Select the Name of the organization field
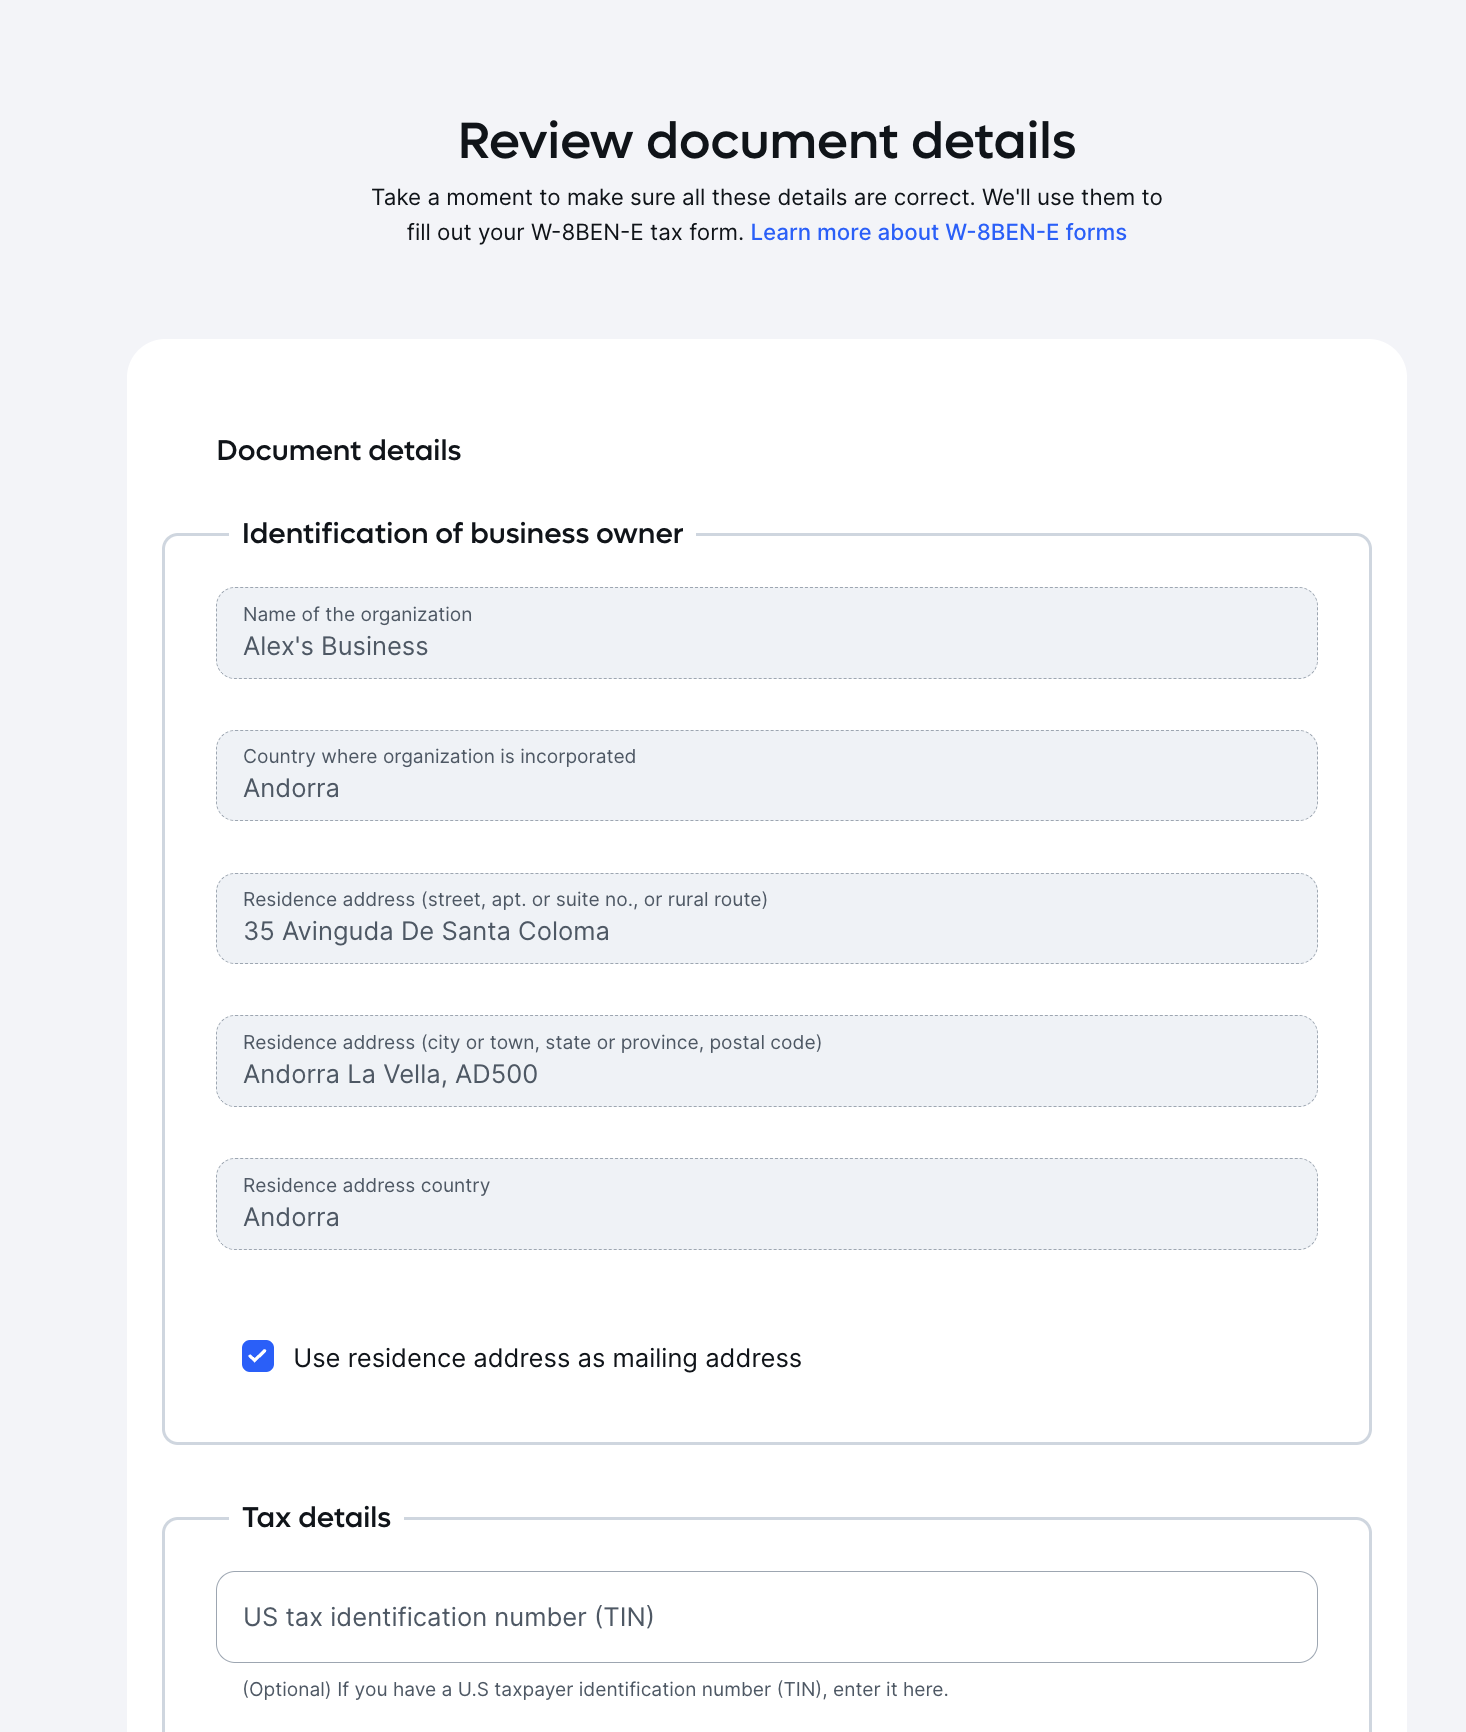 pos(767,633)
